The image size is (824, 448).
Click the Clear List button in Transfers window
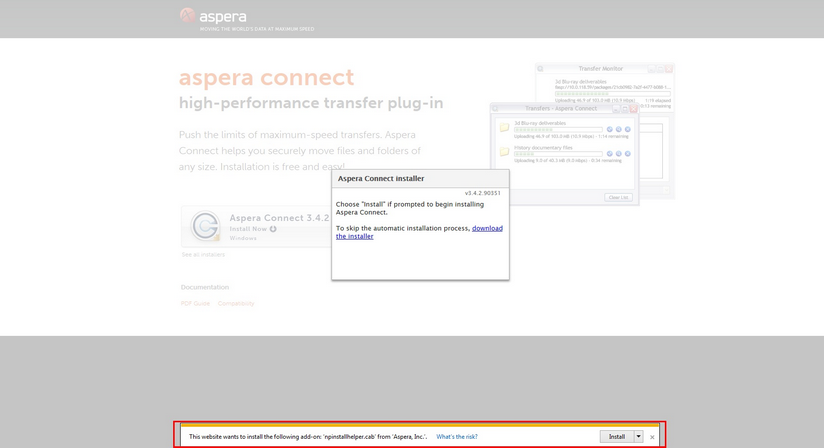pyautogui.click(x=618, y=197)
